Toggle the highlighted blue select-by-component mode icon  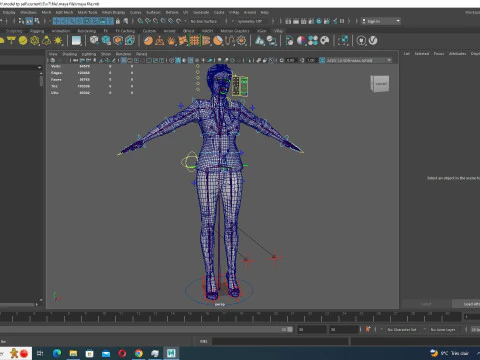[x=29, y=21]
